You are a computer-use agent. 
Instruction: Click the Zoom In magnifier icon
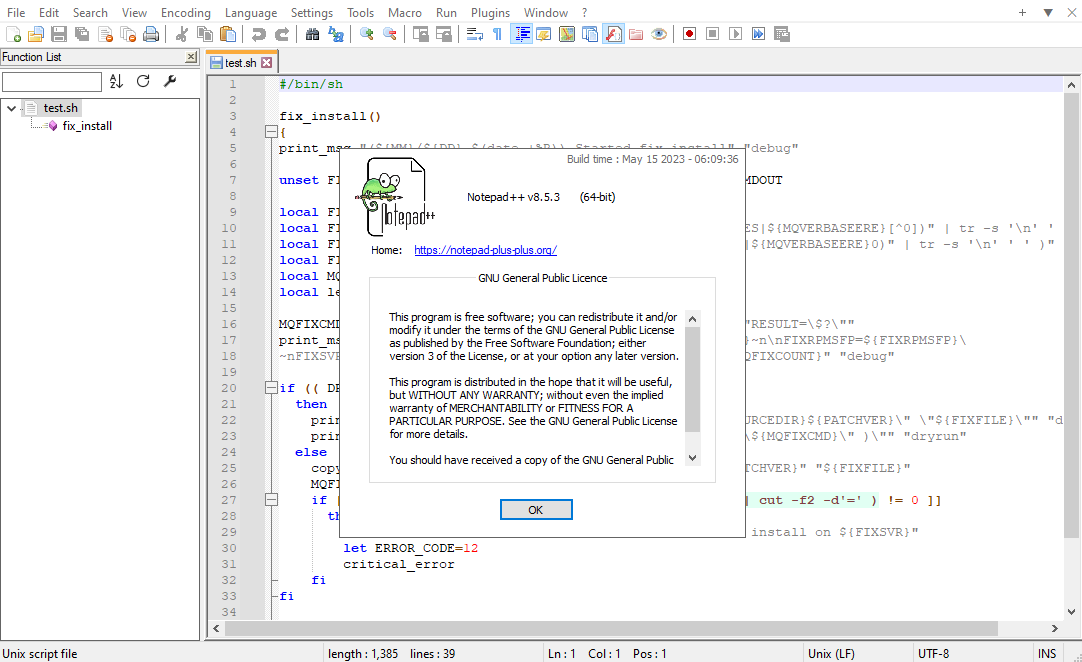pyautogui.click(x=366, y=35)
